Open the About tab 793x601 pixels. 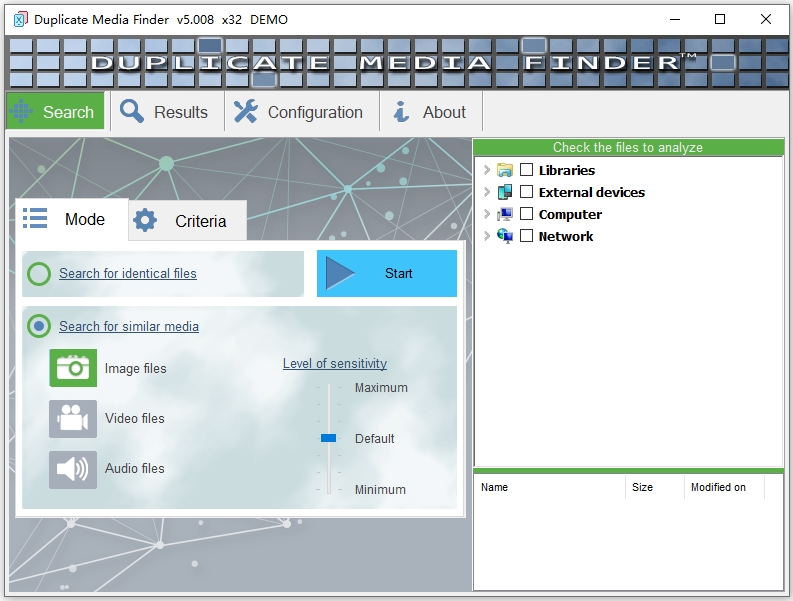tap(431, 111)
